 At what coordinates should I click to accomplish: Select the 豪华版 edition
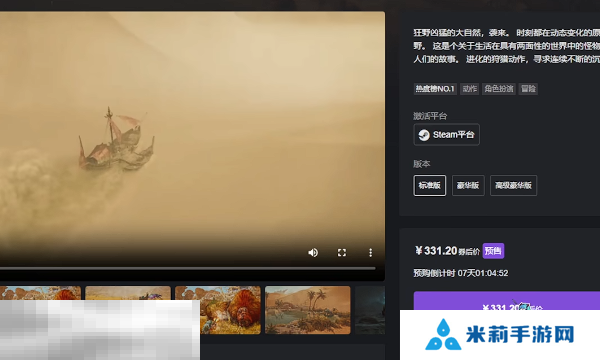[x=468, y=186]
